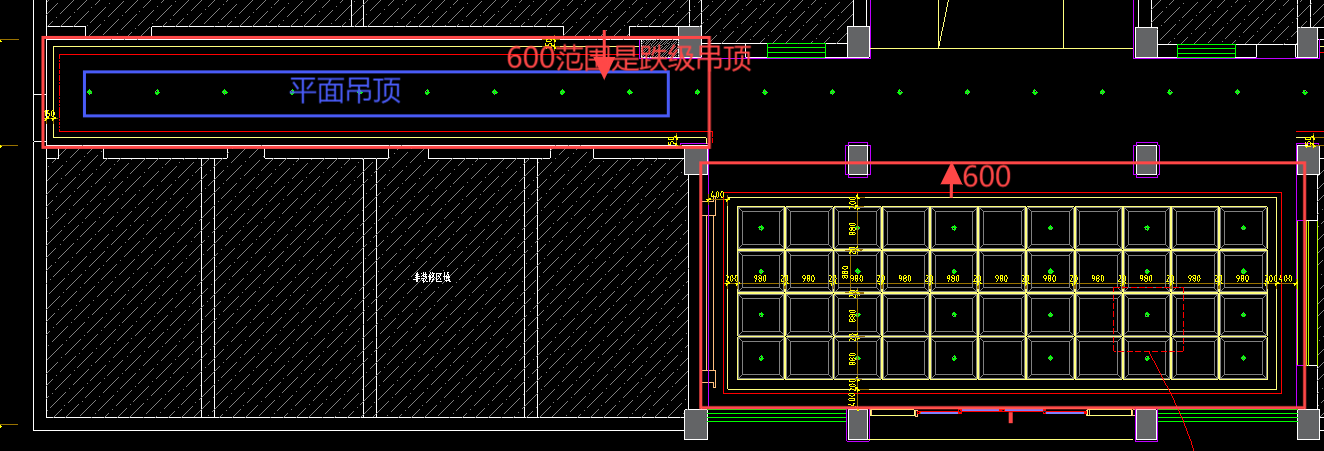Click the blue '平面吊顶' text label
Image resolution: width=1324 pixels, height=451 pixels.
pos(345,91)
